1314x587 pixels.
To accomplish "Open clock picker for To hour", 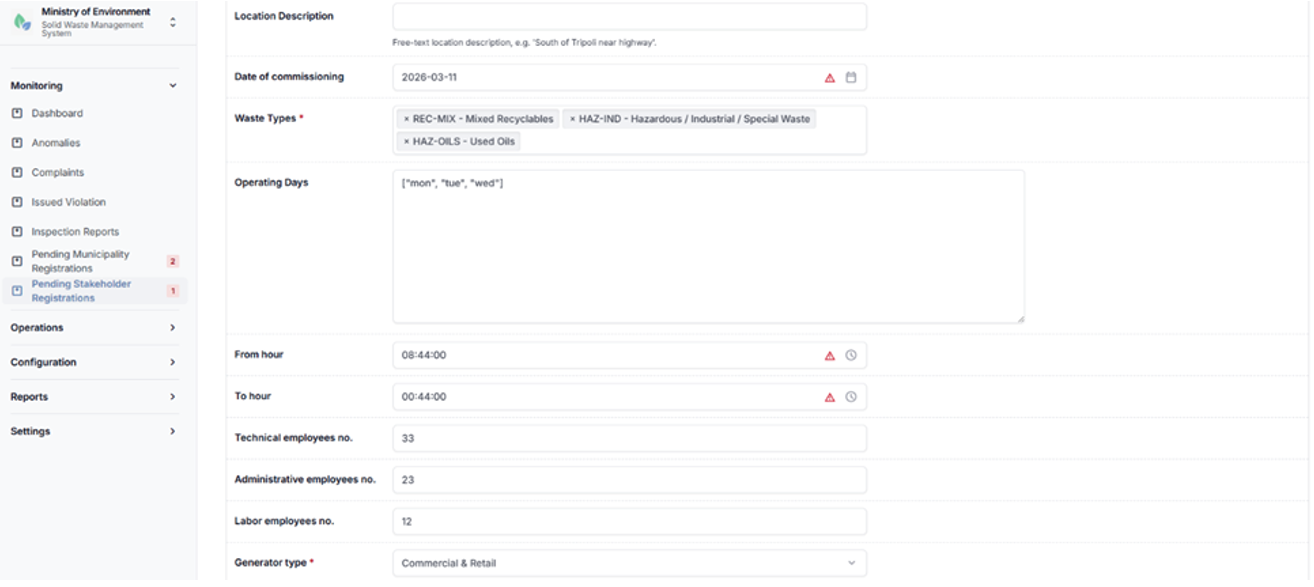I will click(x=851, y=397).
